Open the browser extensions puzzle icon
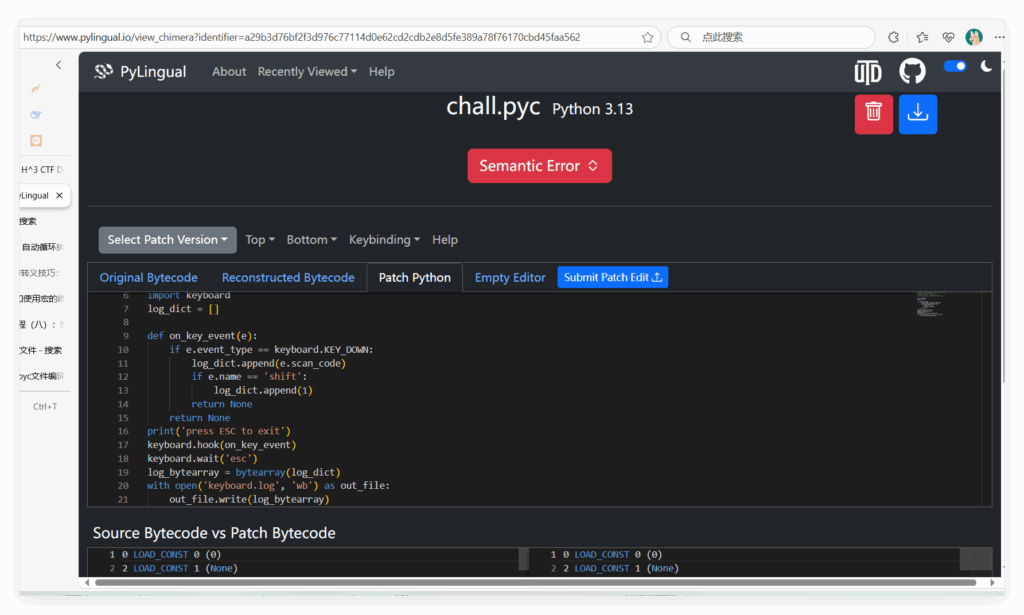Image resolution: width=1024 pixels, height=615 pixels. click(x=894, y=37)
